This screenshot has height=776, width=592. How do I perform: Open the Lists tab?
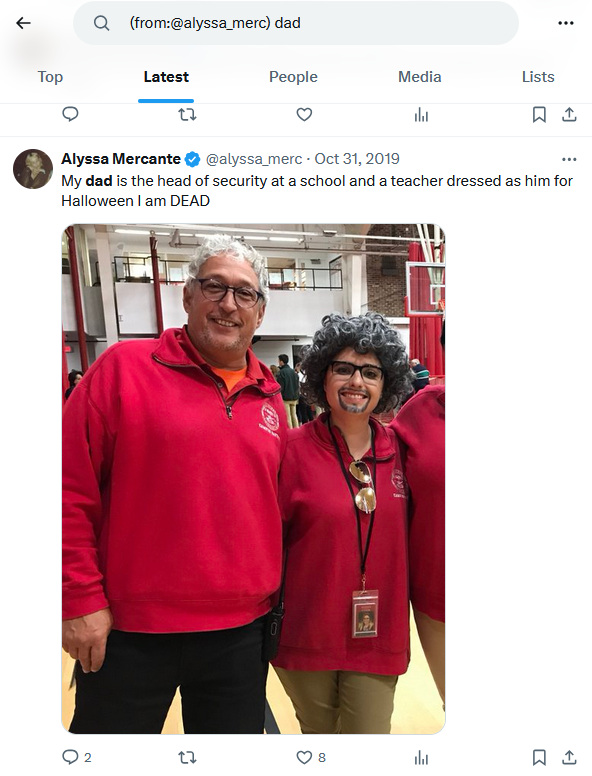click(538, 77)
